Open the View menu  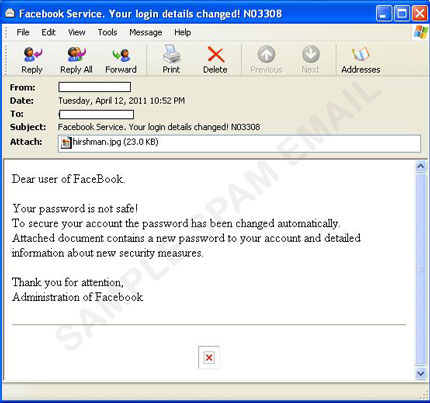pos(77,32)
